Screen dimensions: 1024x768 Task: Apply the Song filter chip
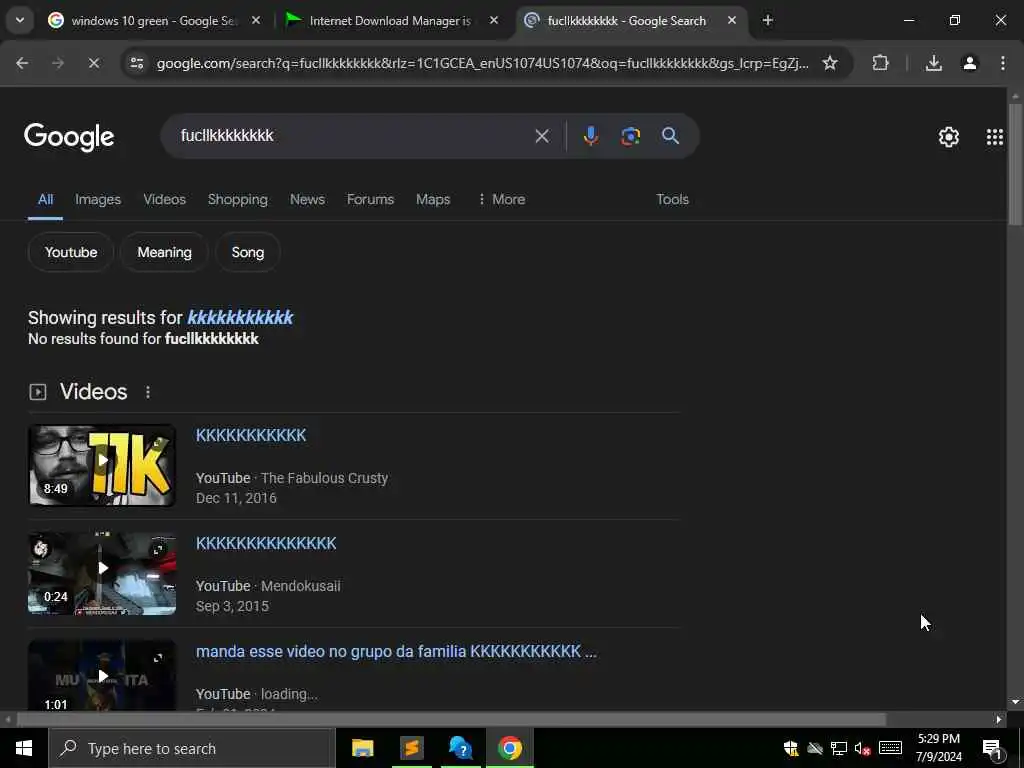248,252
